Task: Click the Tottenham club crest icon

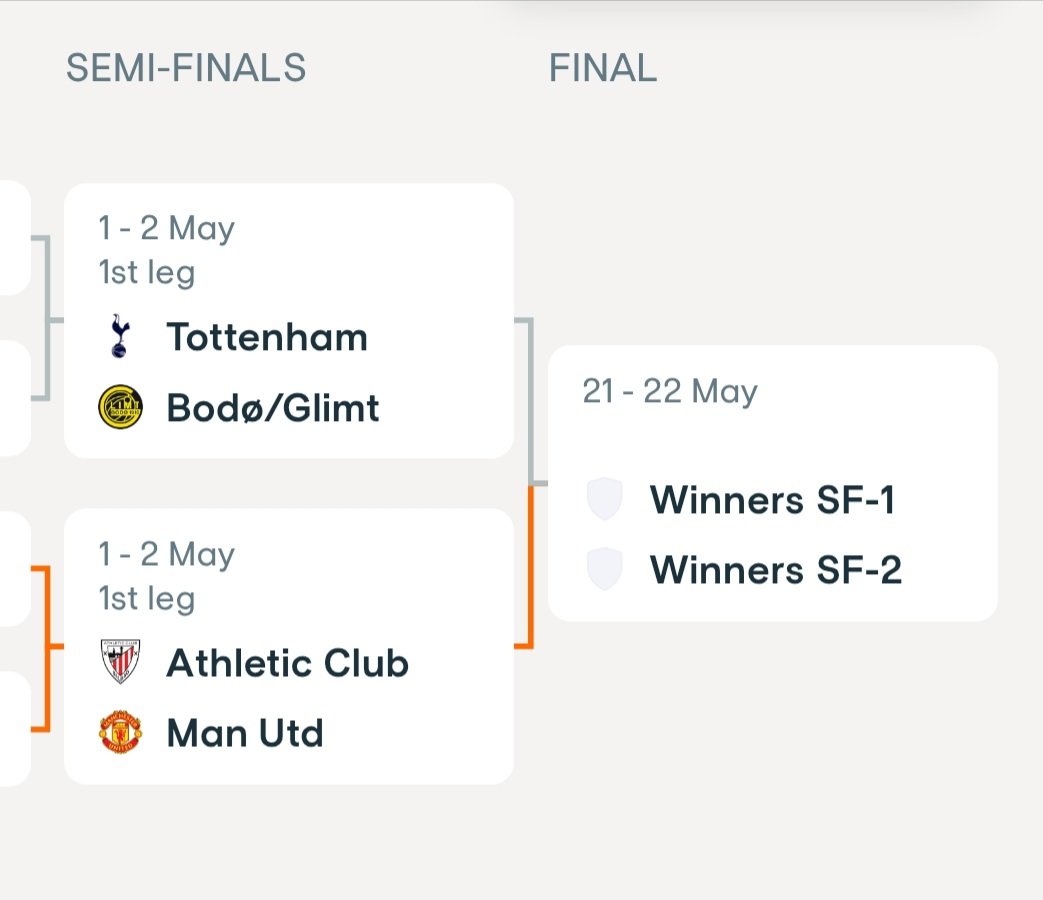Action: [120, 337]
